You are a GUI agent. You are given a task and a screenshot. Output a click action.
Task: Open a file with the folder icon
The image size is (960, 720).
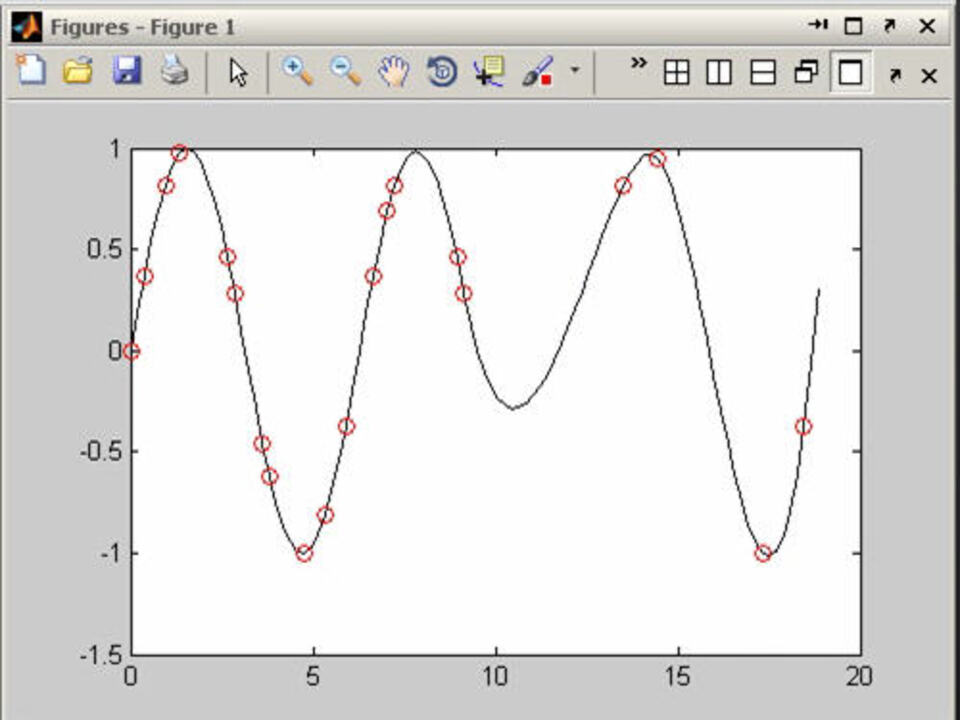tap(78, 71)
